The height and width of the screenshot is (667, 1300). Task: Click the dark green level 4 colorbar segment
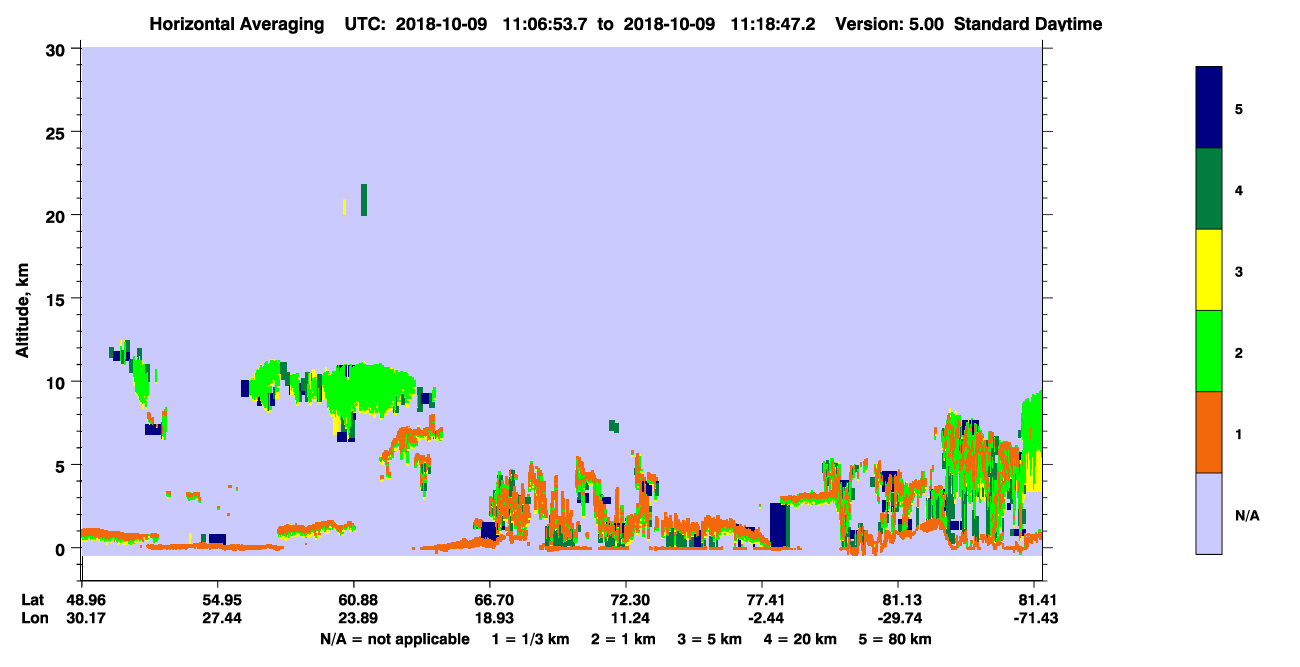1209,189
